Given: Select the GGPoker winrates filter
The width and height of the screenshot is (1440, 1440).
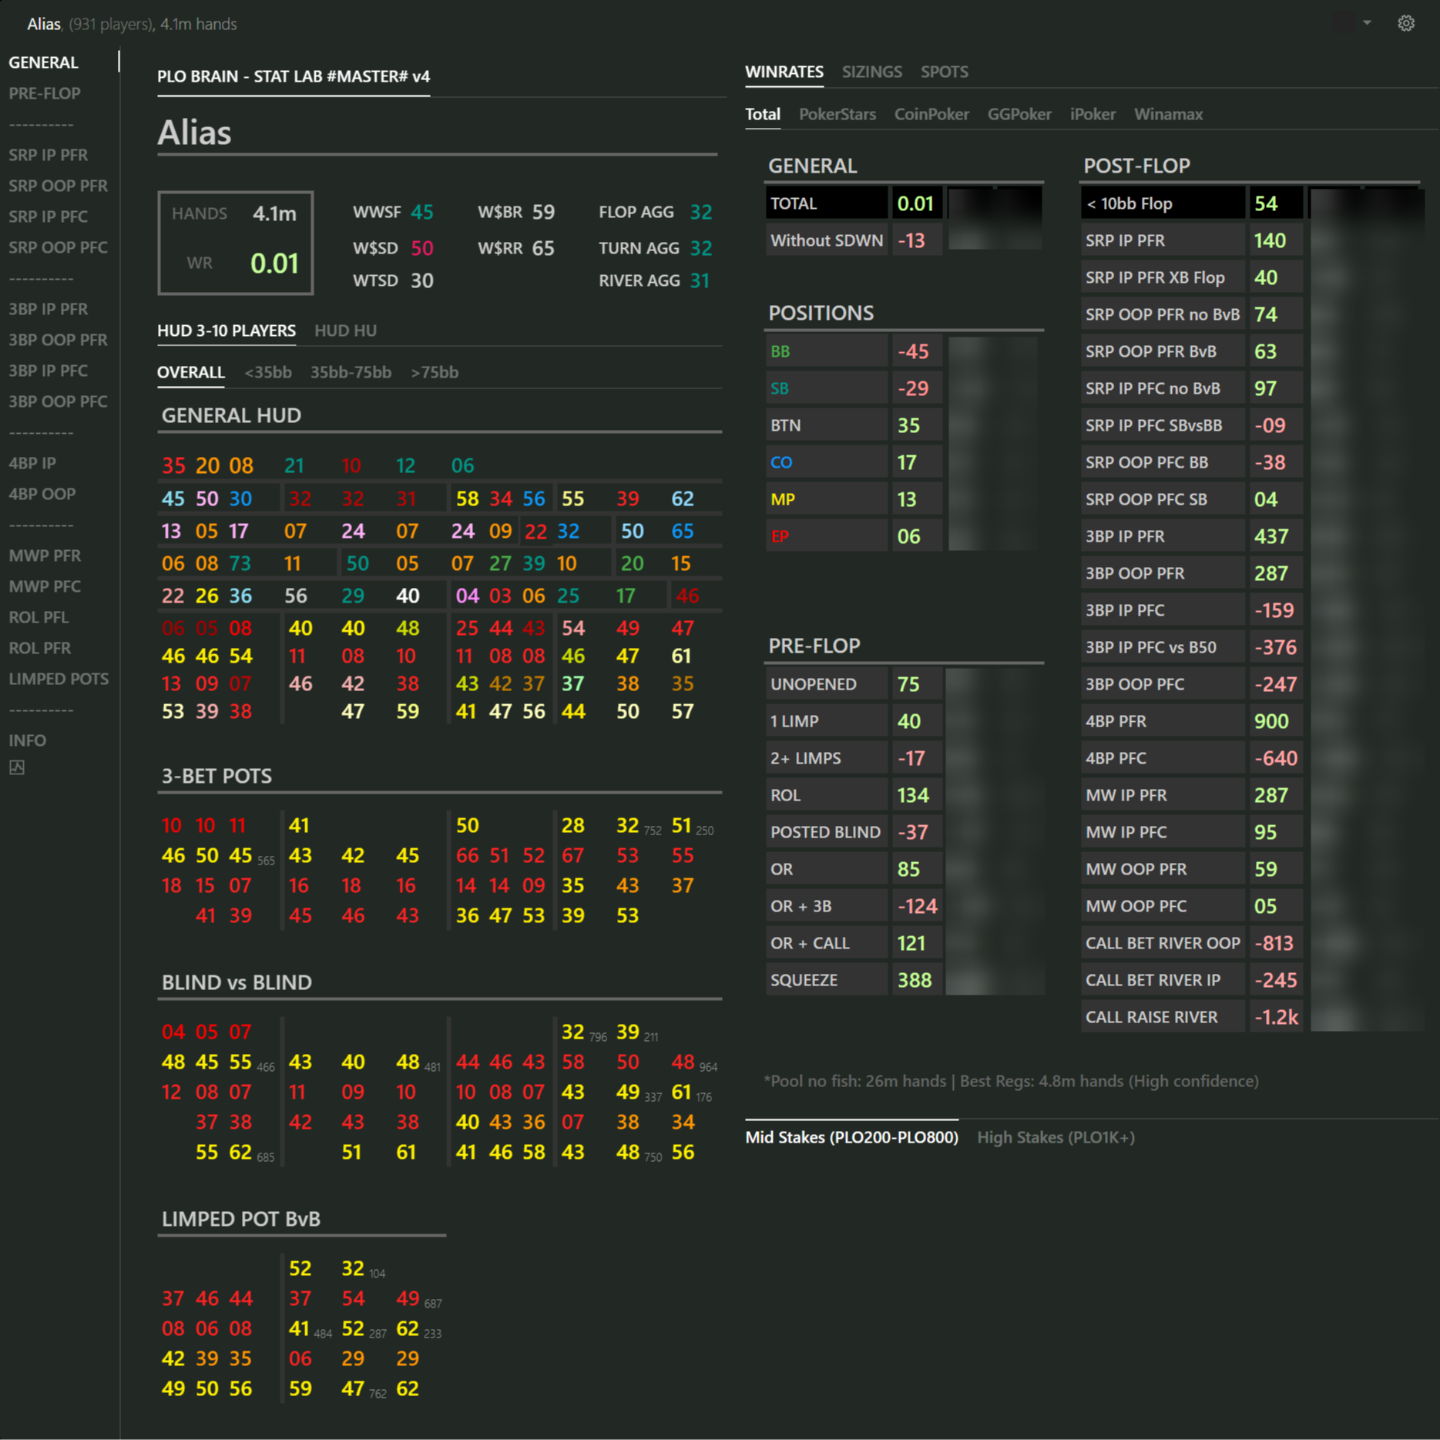Looking at the screenshot, I should 1019,114.
